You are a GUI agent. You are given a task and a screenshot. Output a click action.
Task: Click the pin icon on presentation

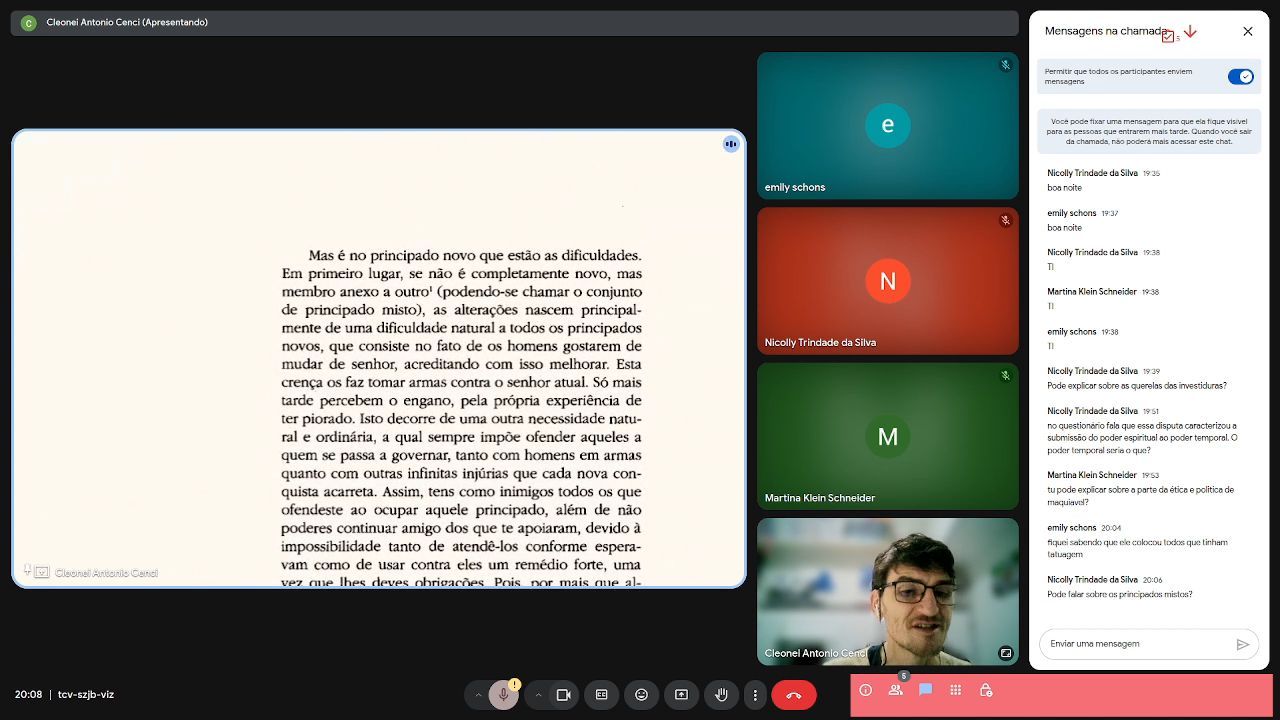[x=27, y=570]
